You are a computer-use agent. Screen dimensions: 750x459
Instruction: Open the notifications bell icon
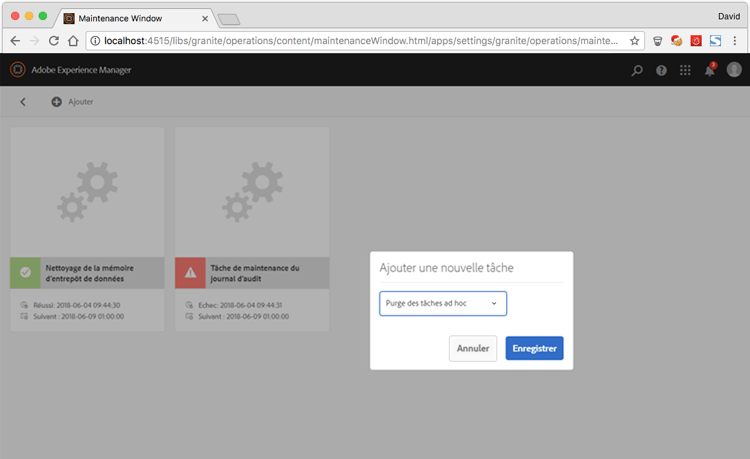click(x=710, y=70)
